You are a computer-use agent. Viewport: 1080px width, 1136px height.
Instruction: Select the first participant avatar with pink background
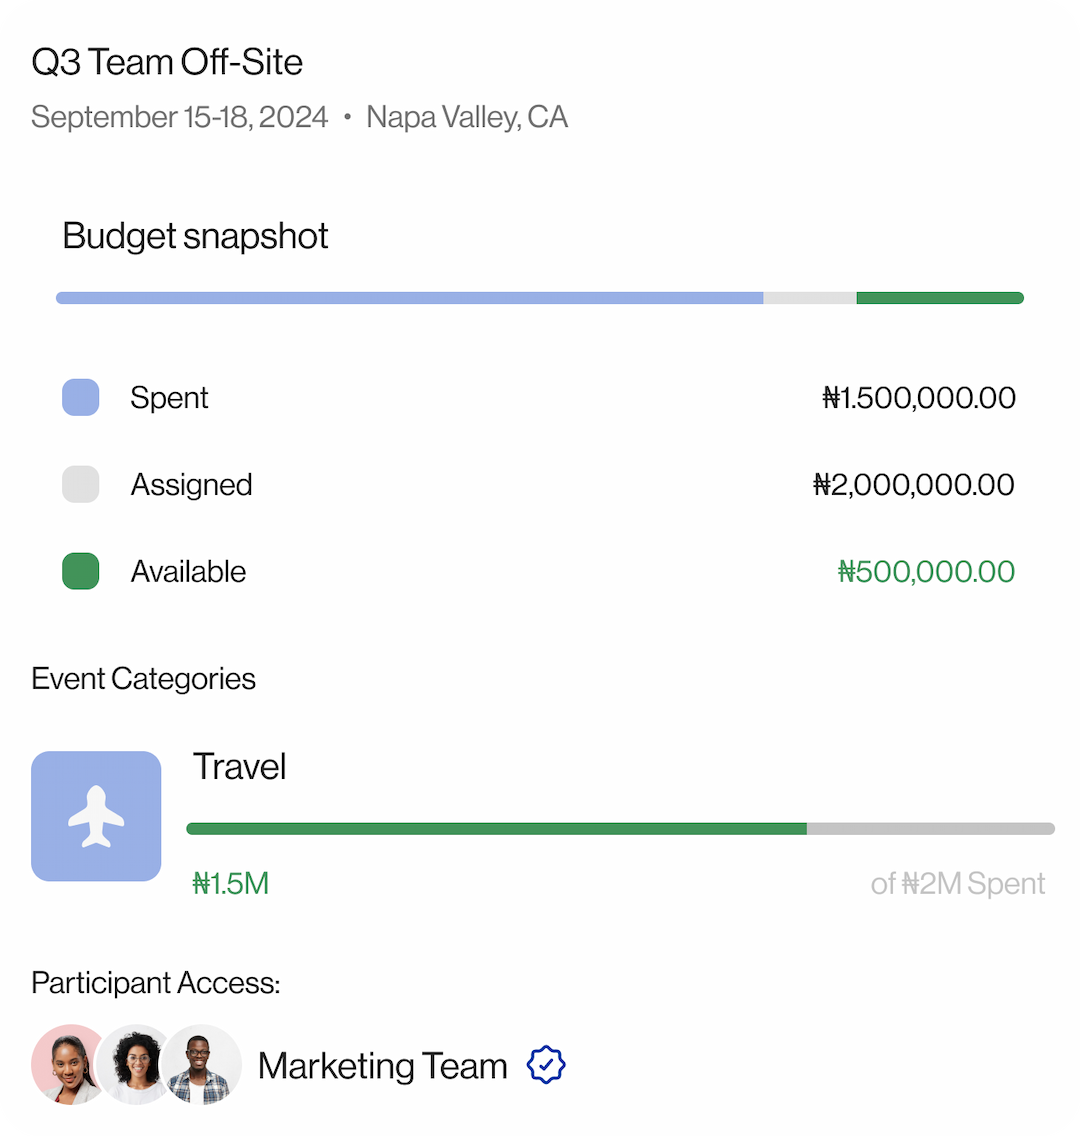click(64, 1064)
